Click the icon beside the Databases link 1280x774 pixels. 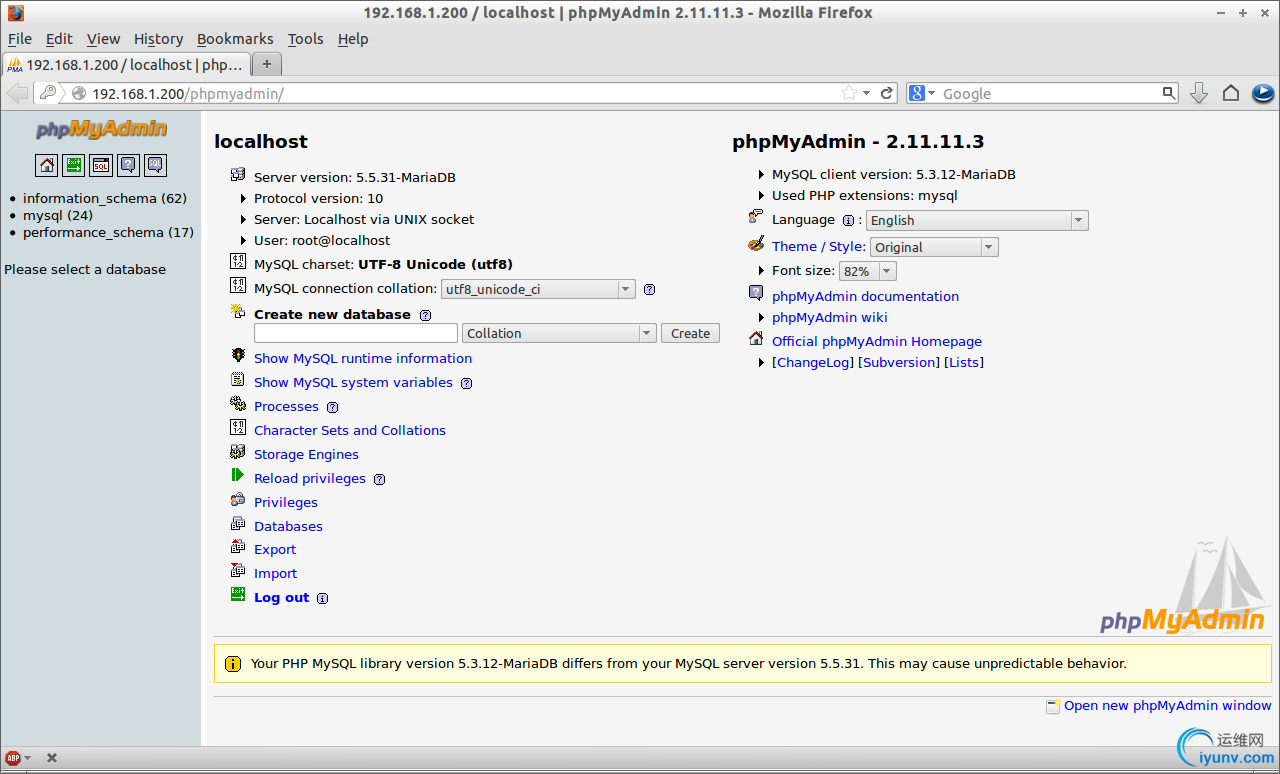click(x=238, y=524)
